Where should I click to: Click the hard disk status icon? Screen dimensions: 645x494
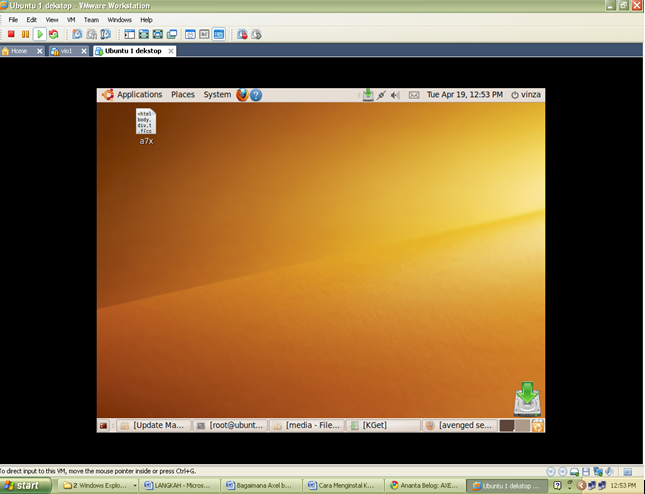click(574, 472)
